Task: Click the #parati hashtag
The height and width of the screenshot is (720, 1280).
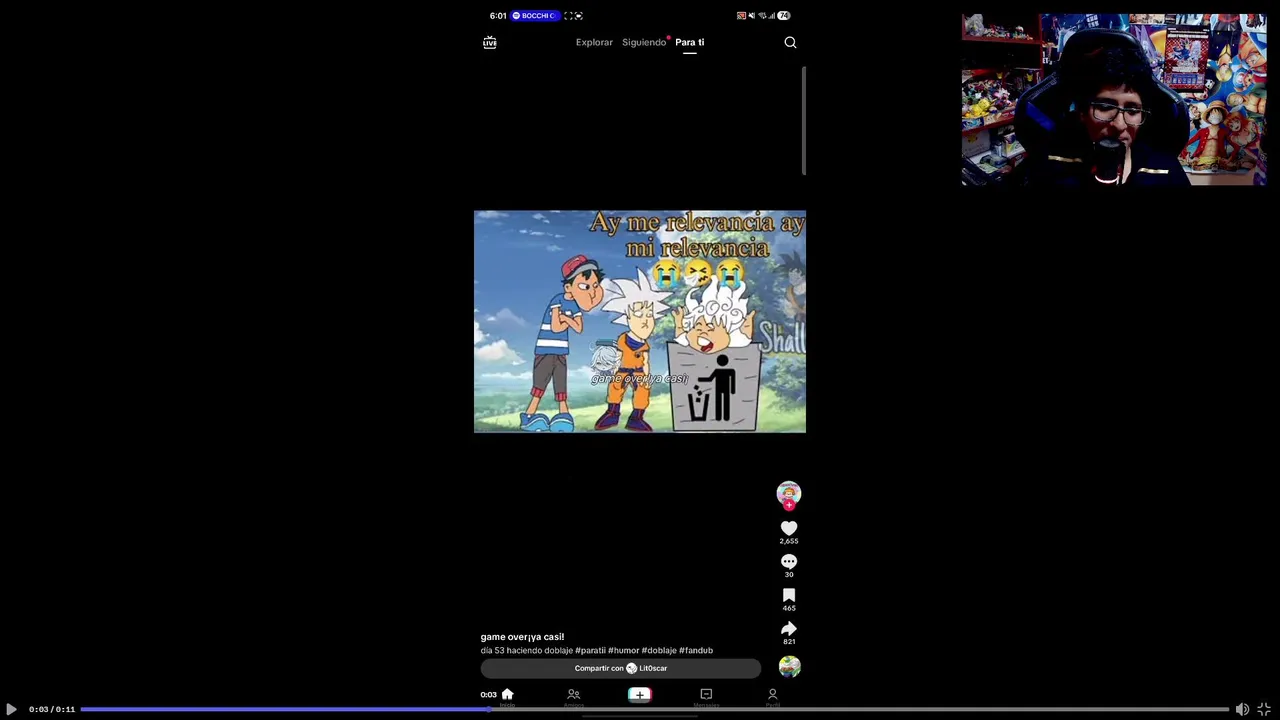Action: click(x=590, y=650)
